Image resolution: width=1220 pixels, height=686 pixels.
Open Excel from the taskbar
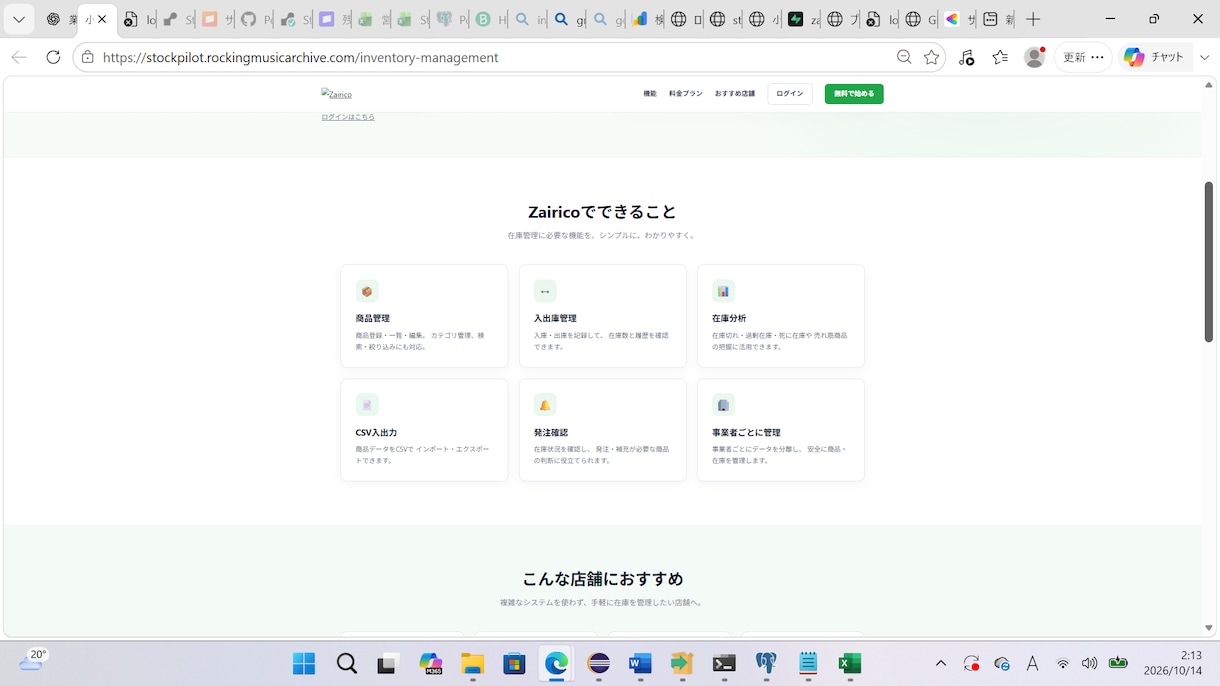pyautogui.click(x=850, y=663)
